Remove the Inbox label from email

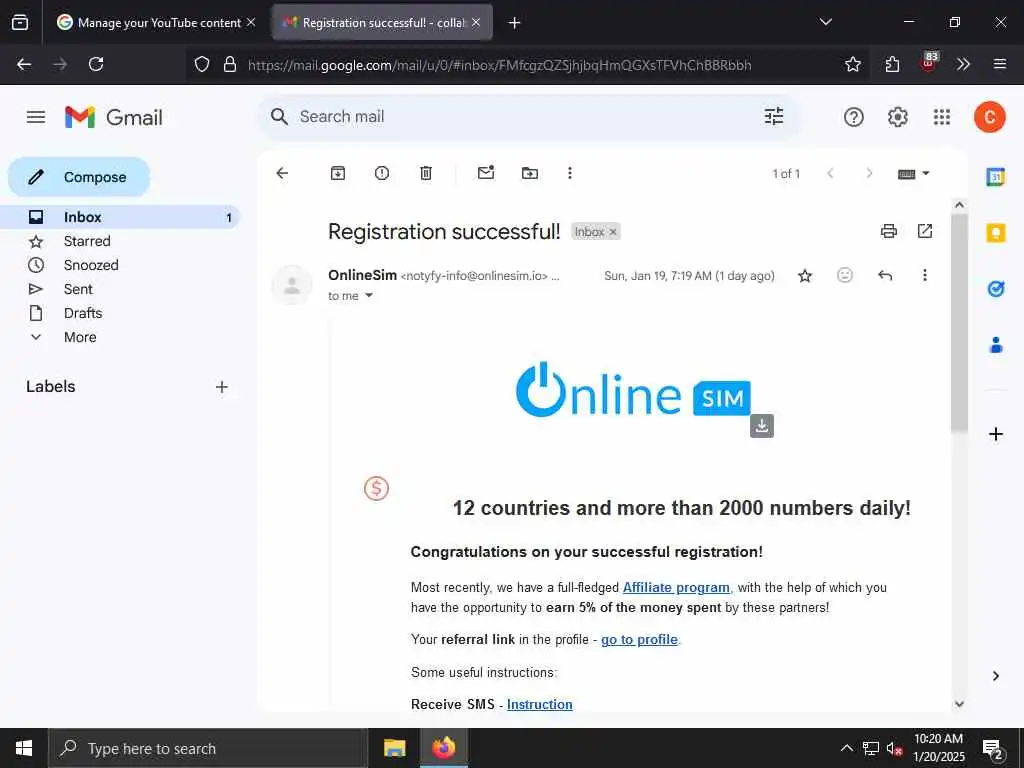pyautogui.click(x=613, y=232)
